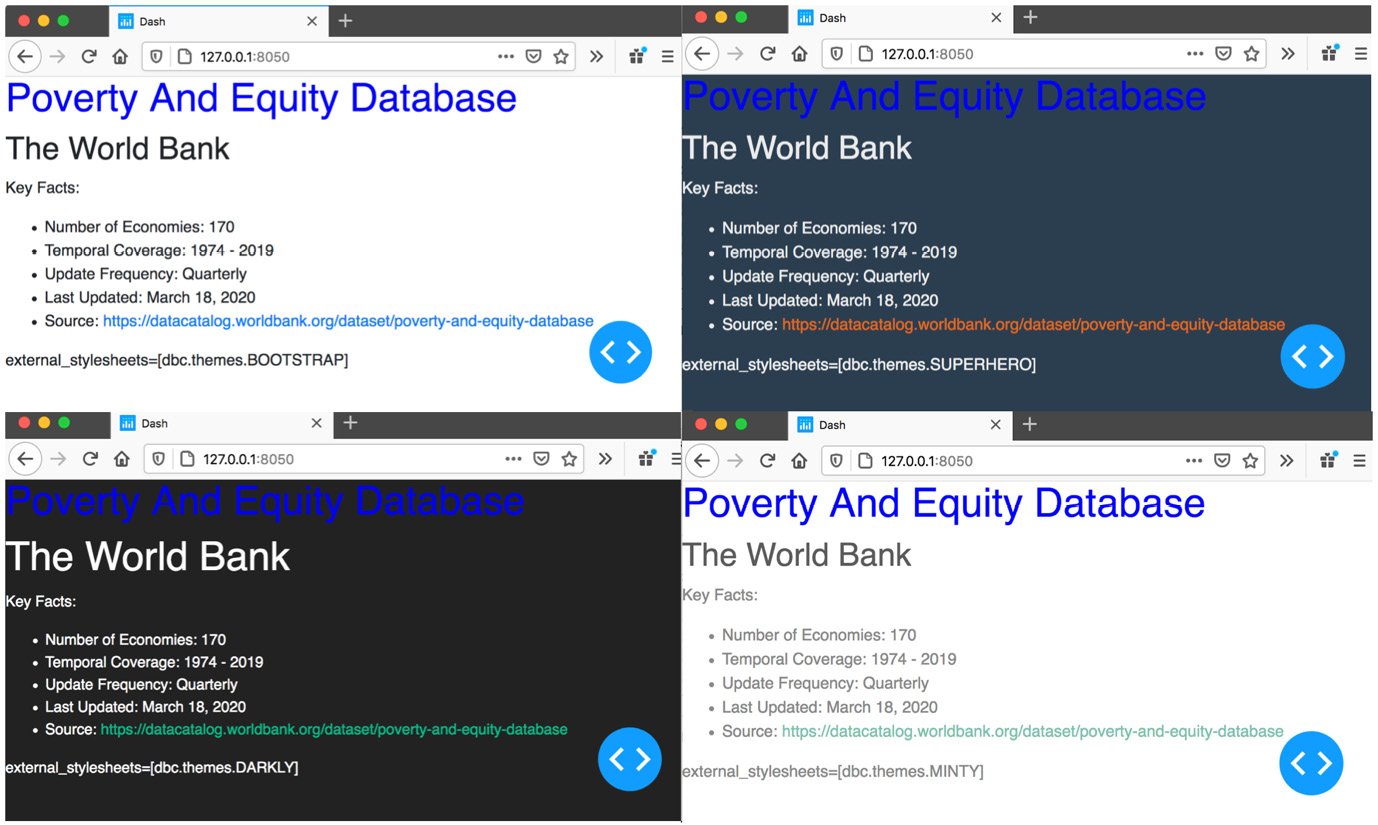The height and width of the screenshot is (825, 1378).
Task: Go back in the BOOTSTRAP theme window
Action: coord(25,57)
